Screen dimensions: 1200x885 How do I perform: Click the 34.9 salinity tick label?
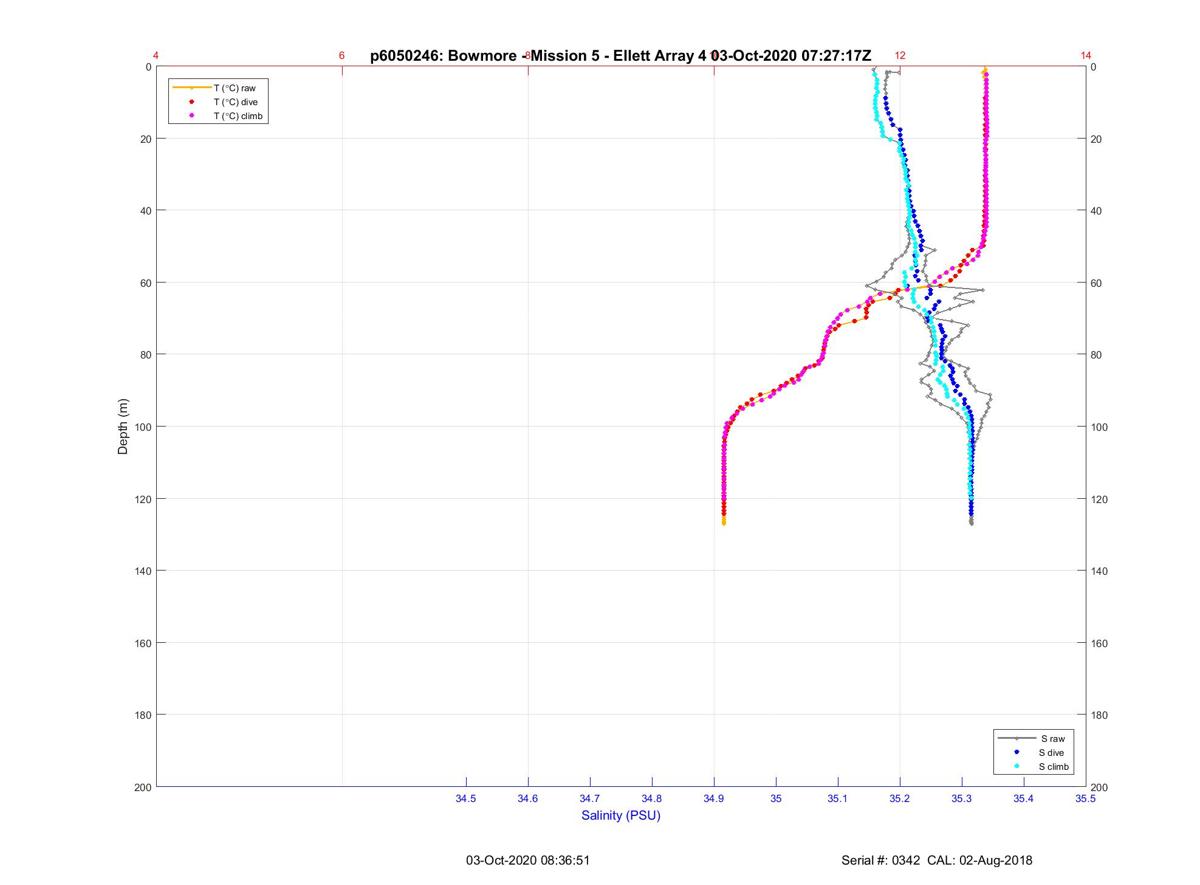[x=714, y=799]
